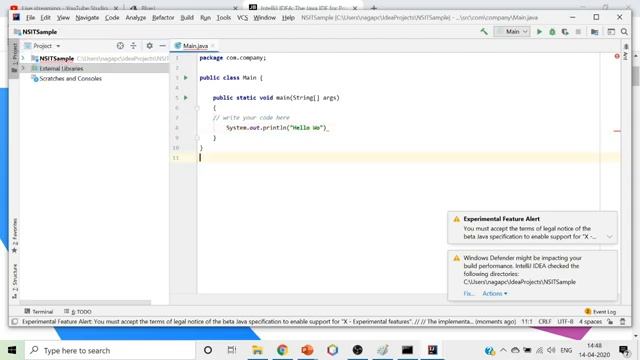The image size is (640, 360).
Task: Open Project panel settings gear
Action: point(149,46)
